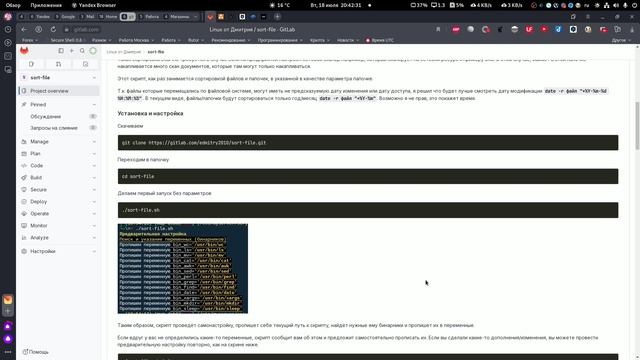Image resolution: width=640 pixels, height=360 pixels.
Task: Click sort-file breadcrumb link
Action: click(156, 52)
